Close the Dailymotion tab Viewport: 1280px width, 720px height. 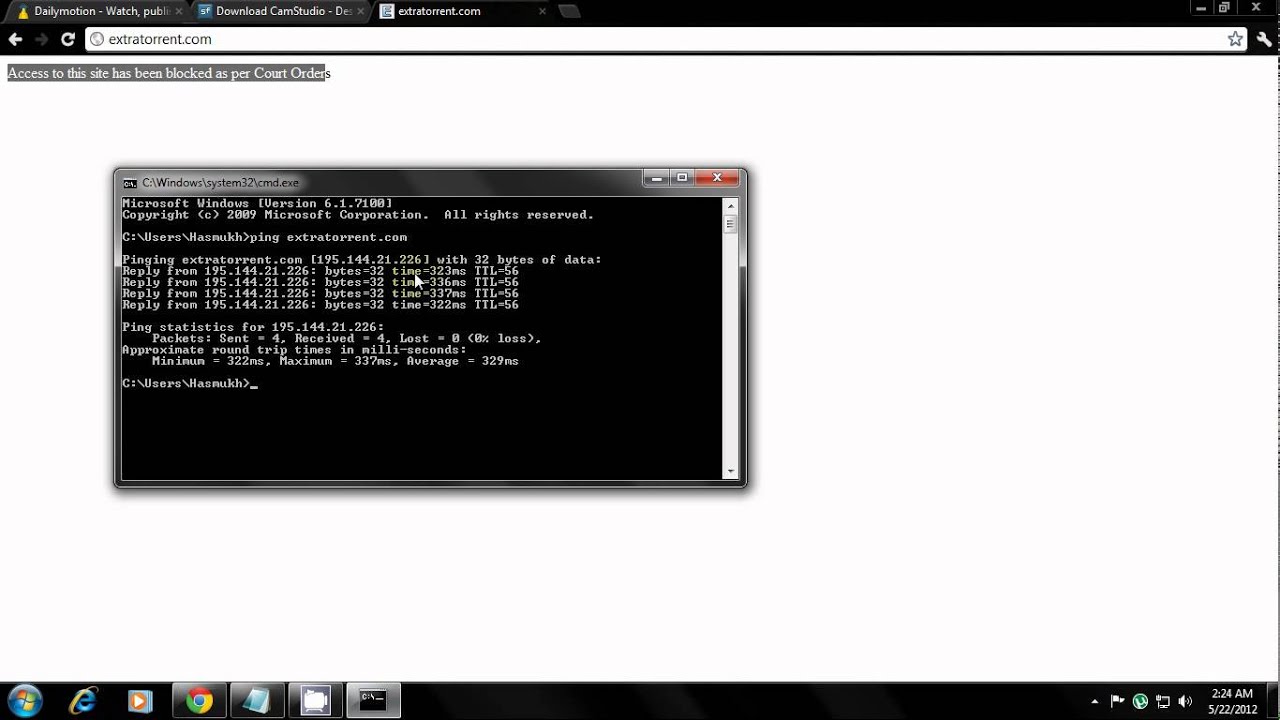177,11
